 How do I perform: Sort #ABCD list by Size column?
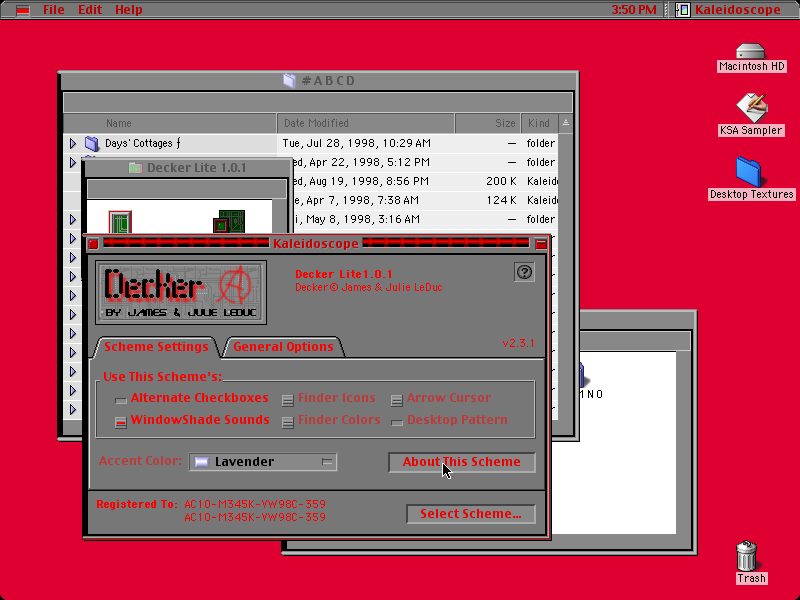[488, 123]
